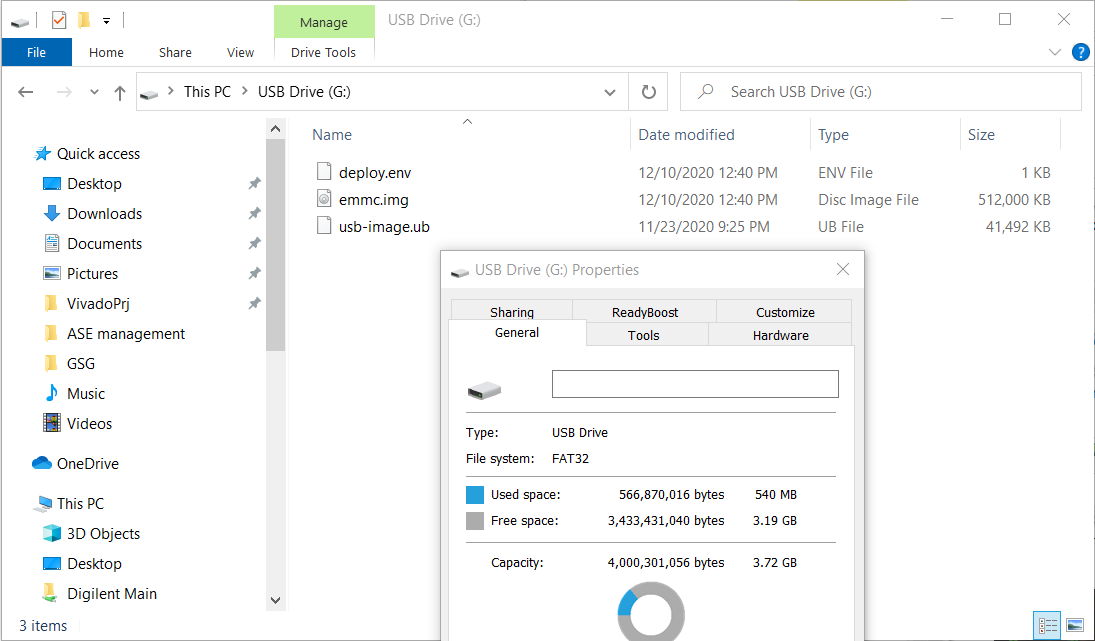The height and width of the screenshot is (641, 1095).
Task: Open Downloads in the navigation pane
Action: [x=104, y=214]
